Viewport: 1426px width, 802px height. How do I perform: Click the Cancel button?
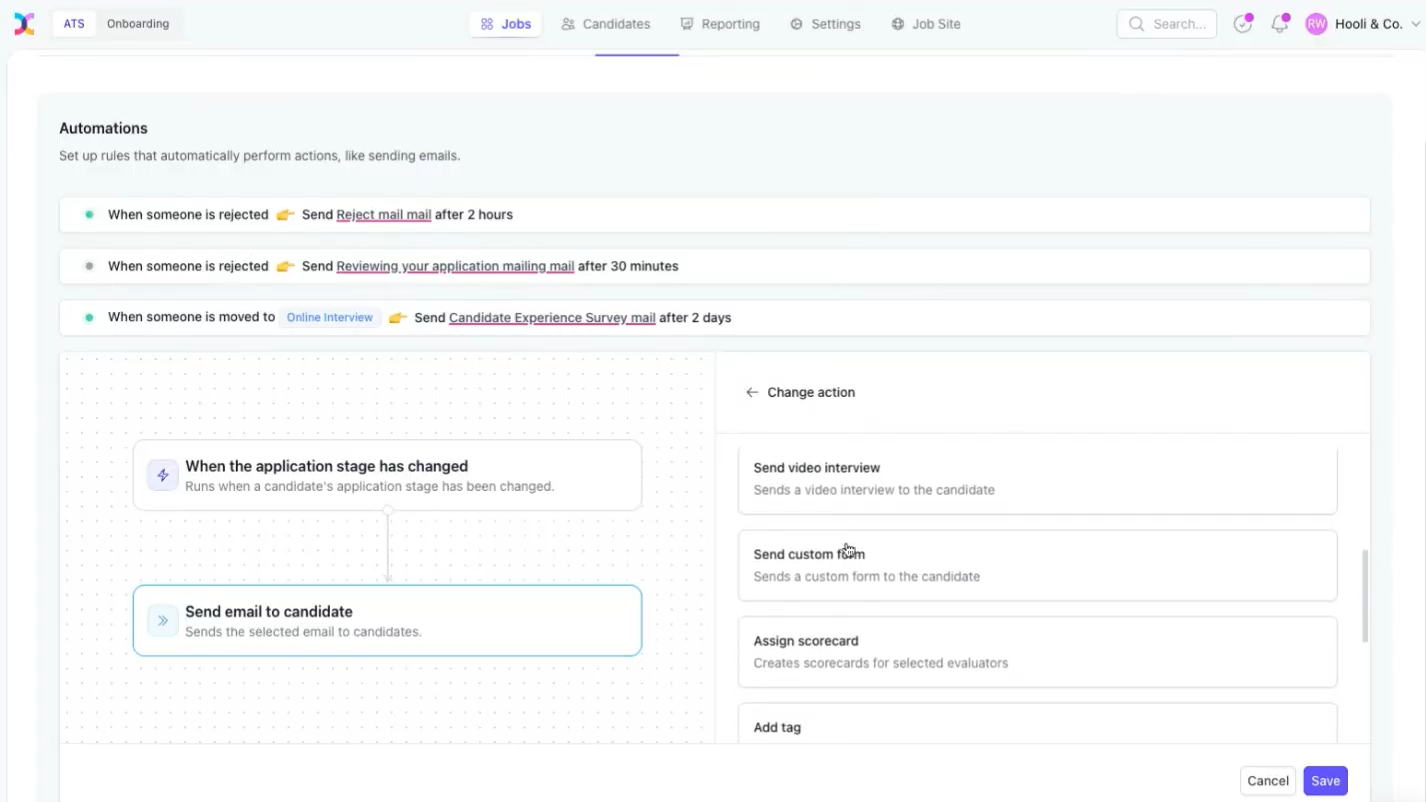coord(1268,781)
